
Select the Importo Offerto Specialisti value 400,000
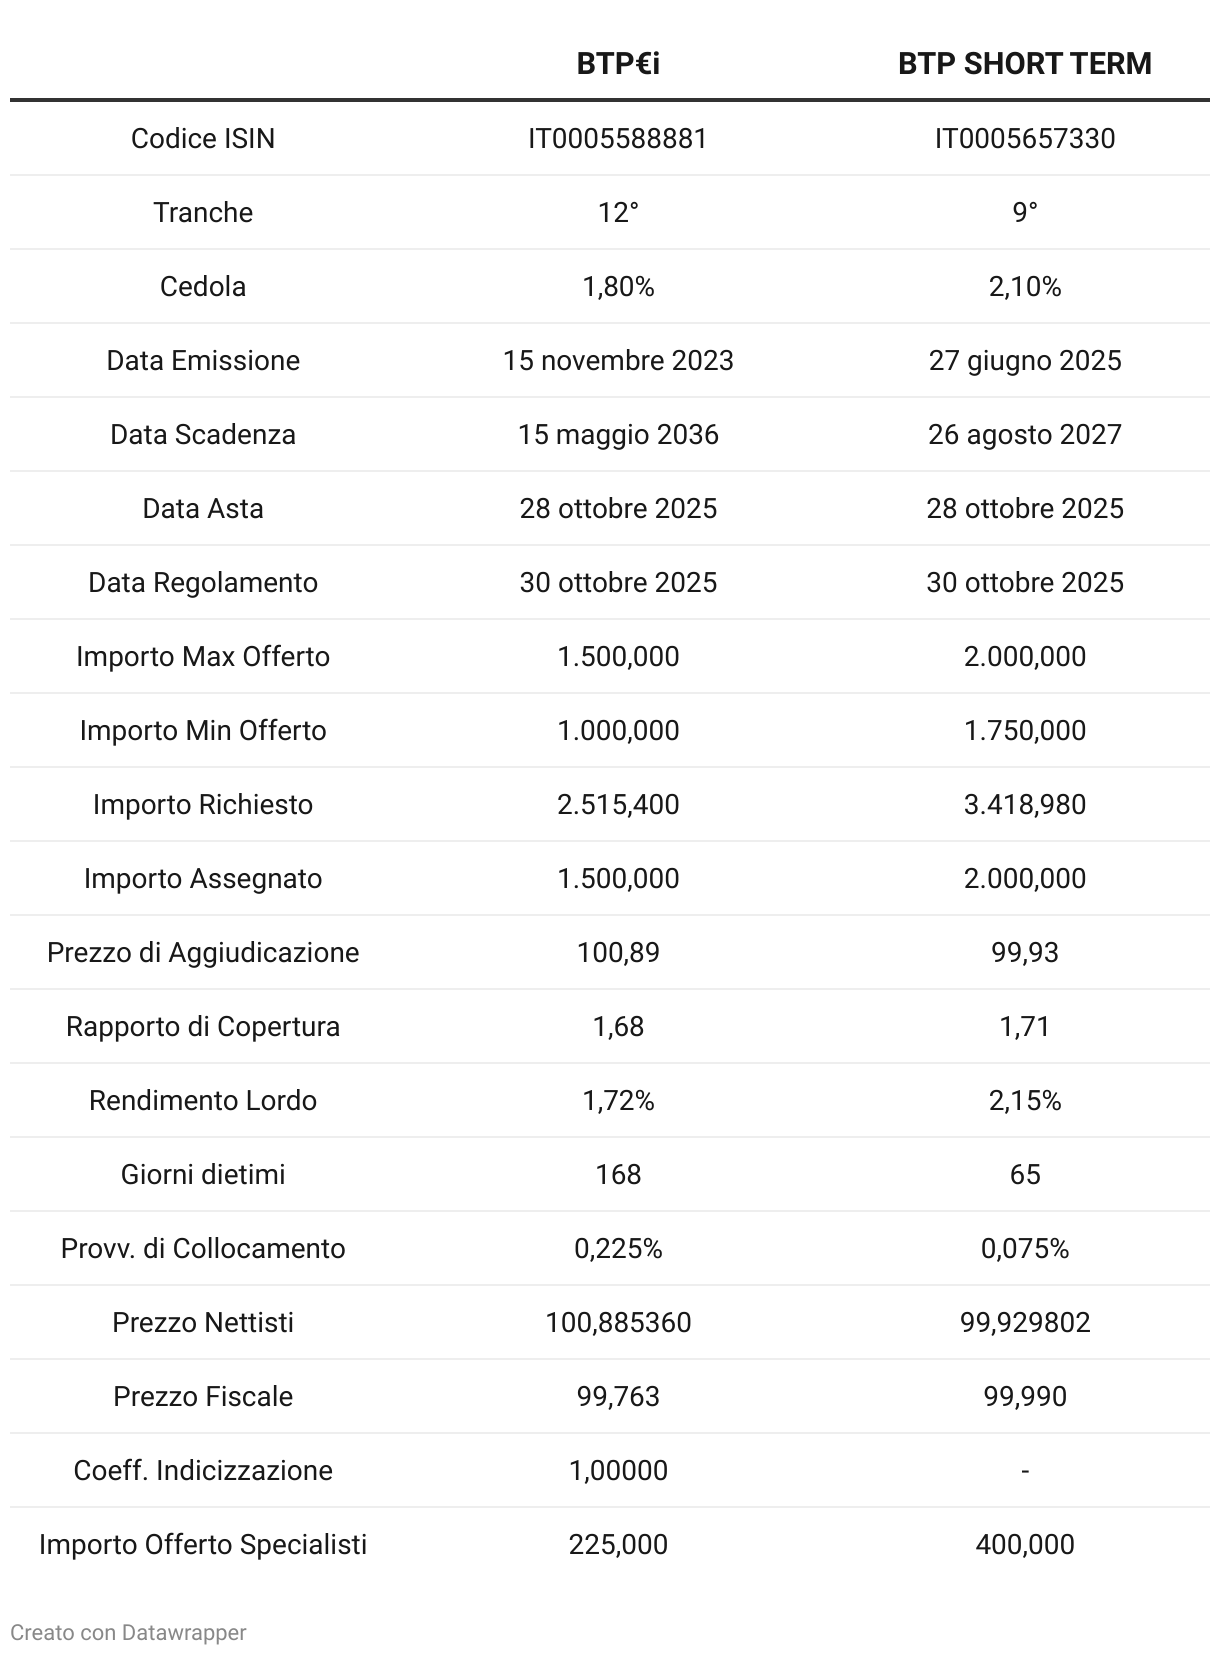[1024, 1544]
